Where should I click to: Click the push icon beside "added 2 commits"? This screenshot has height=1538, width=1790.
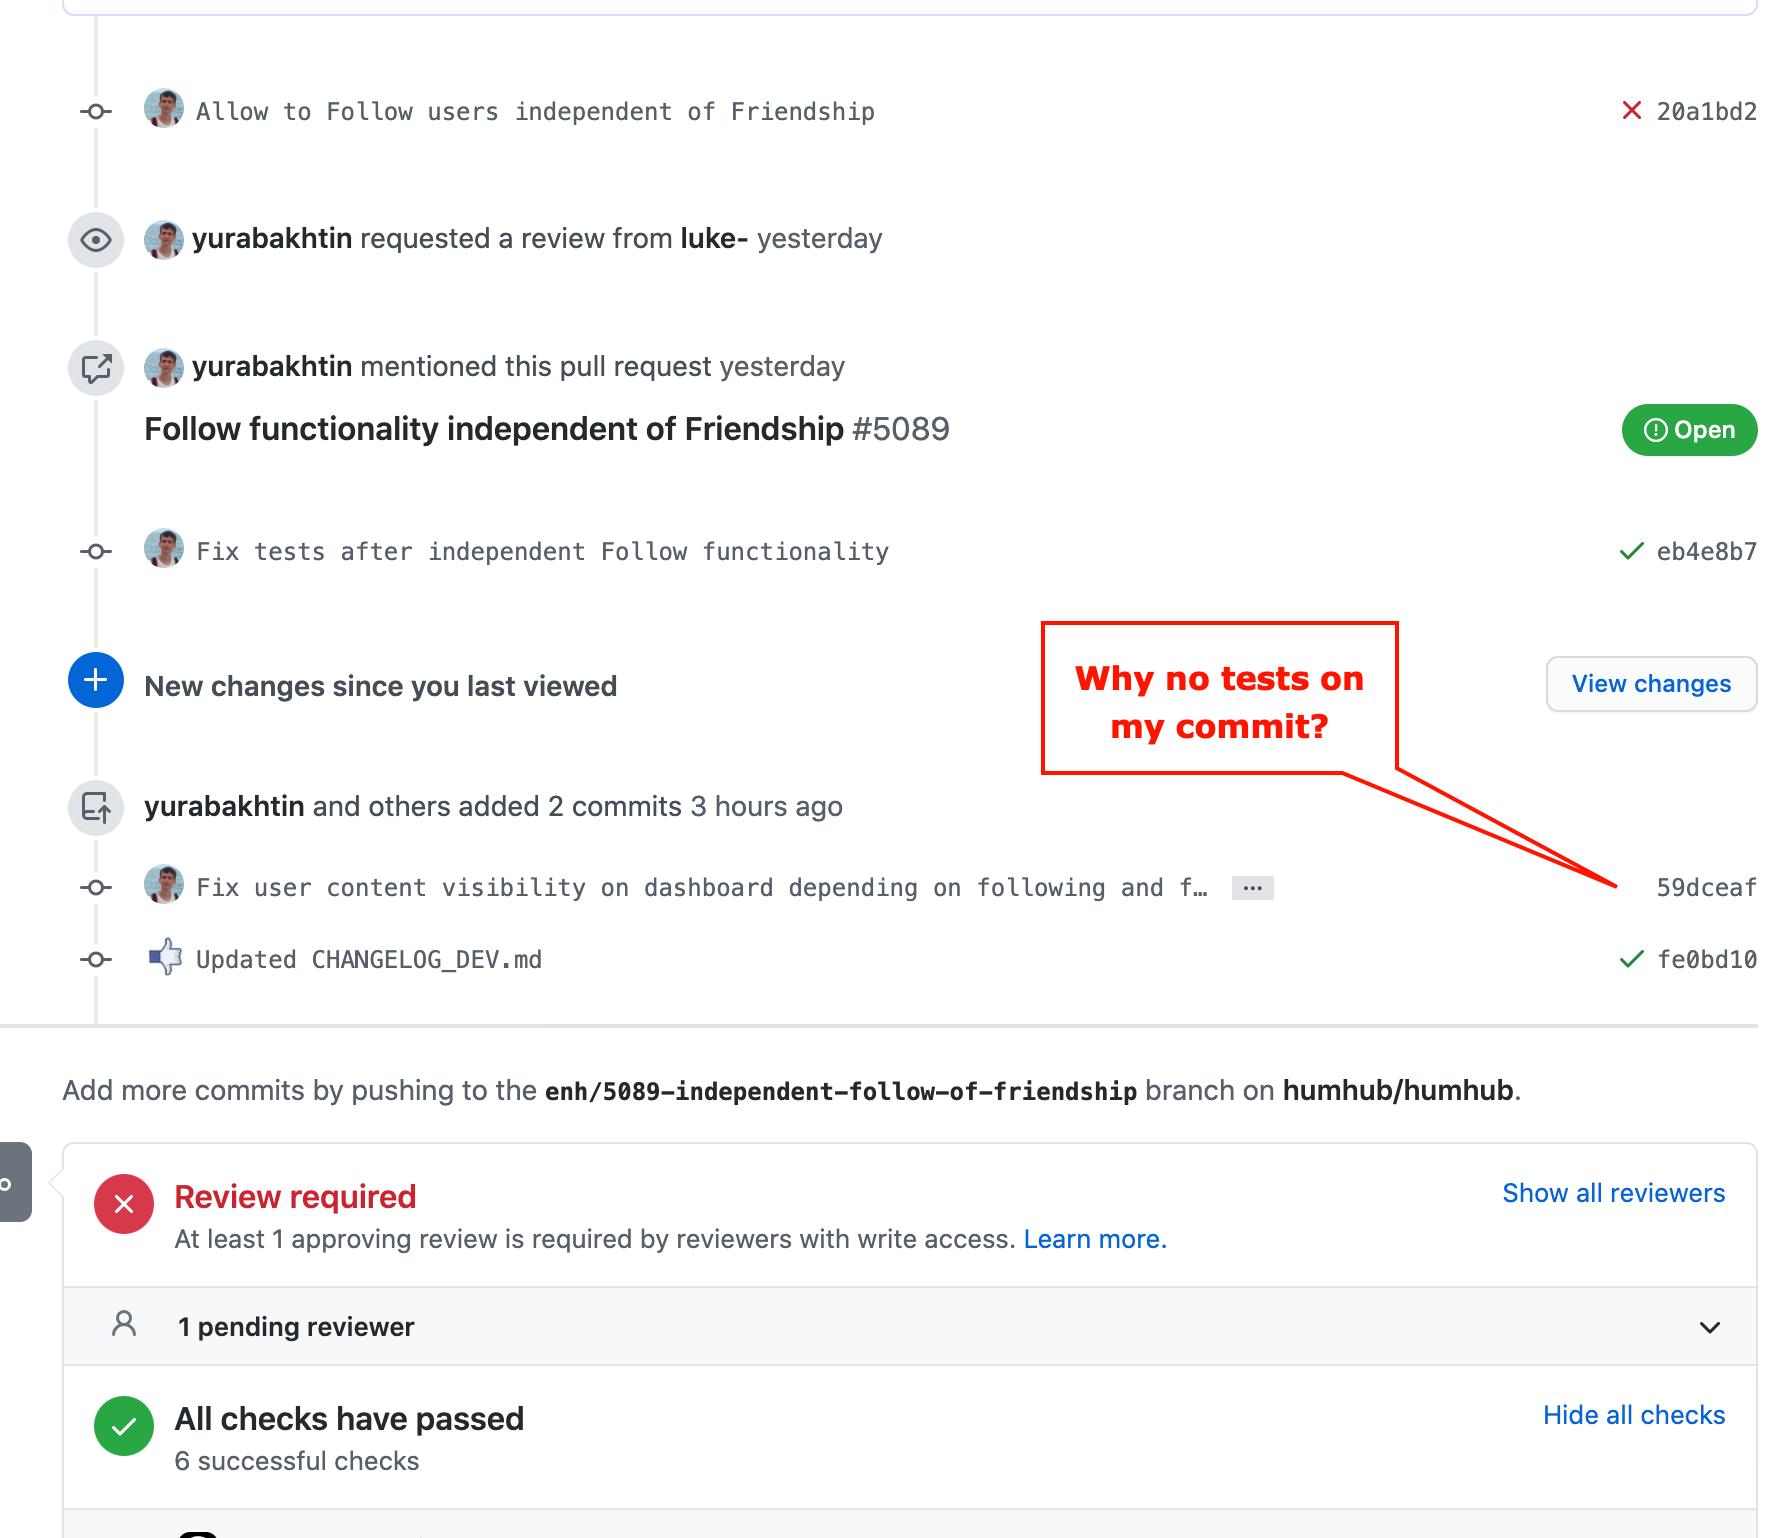(x=95, y=808)
